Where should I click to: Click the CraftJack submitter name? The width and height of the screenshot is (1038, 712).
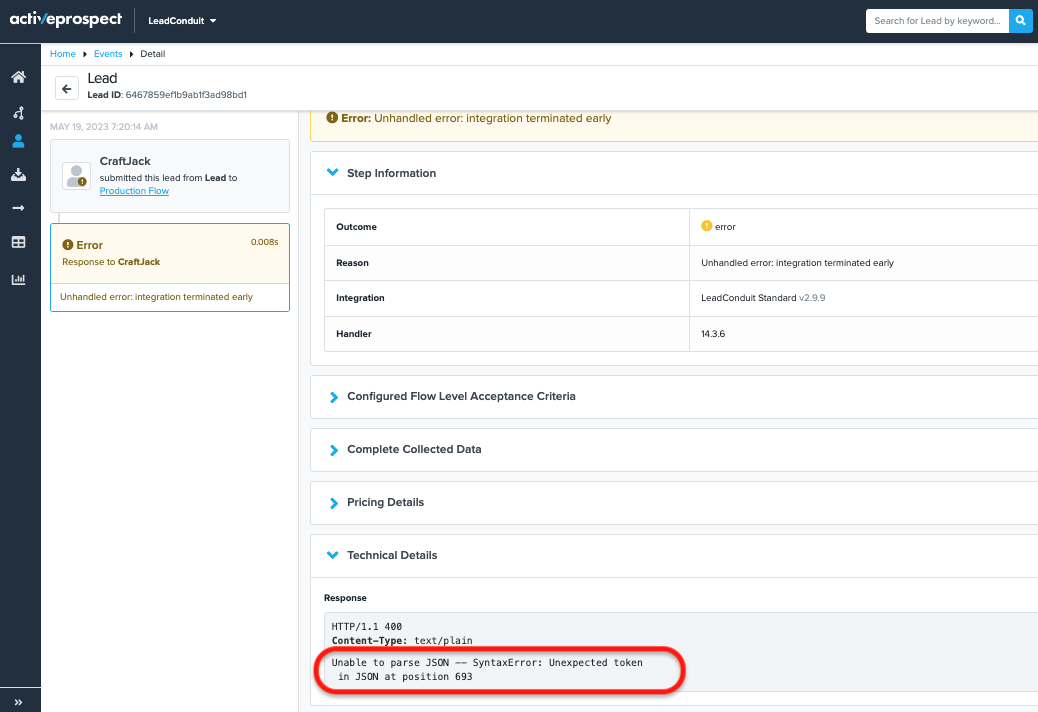coord(125,161)
